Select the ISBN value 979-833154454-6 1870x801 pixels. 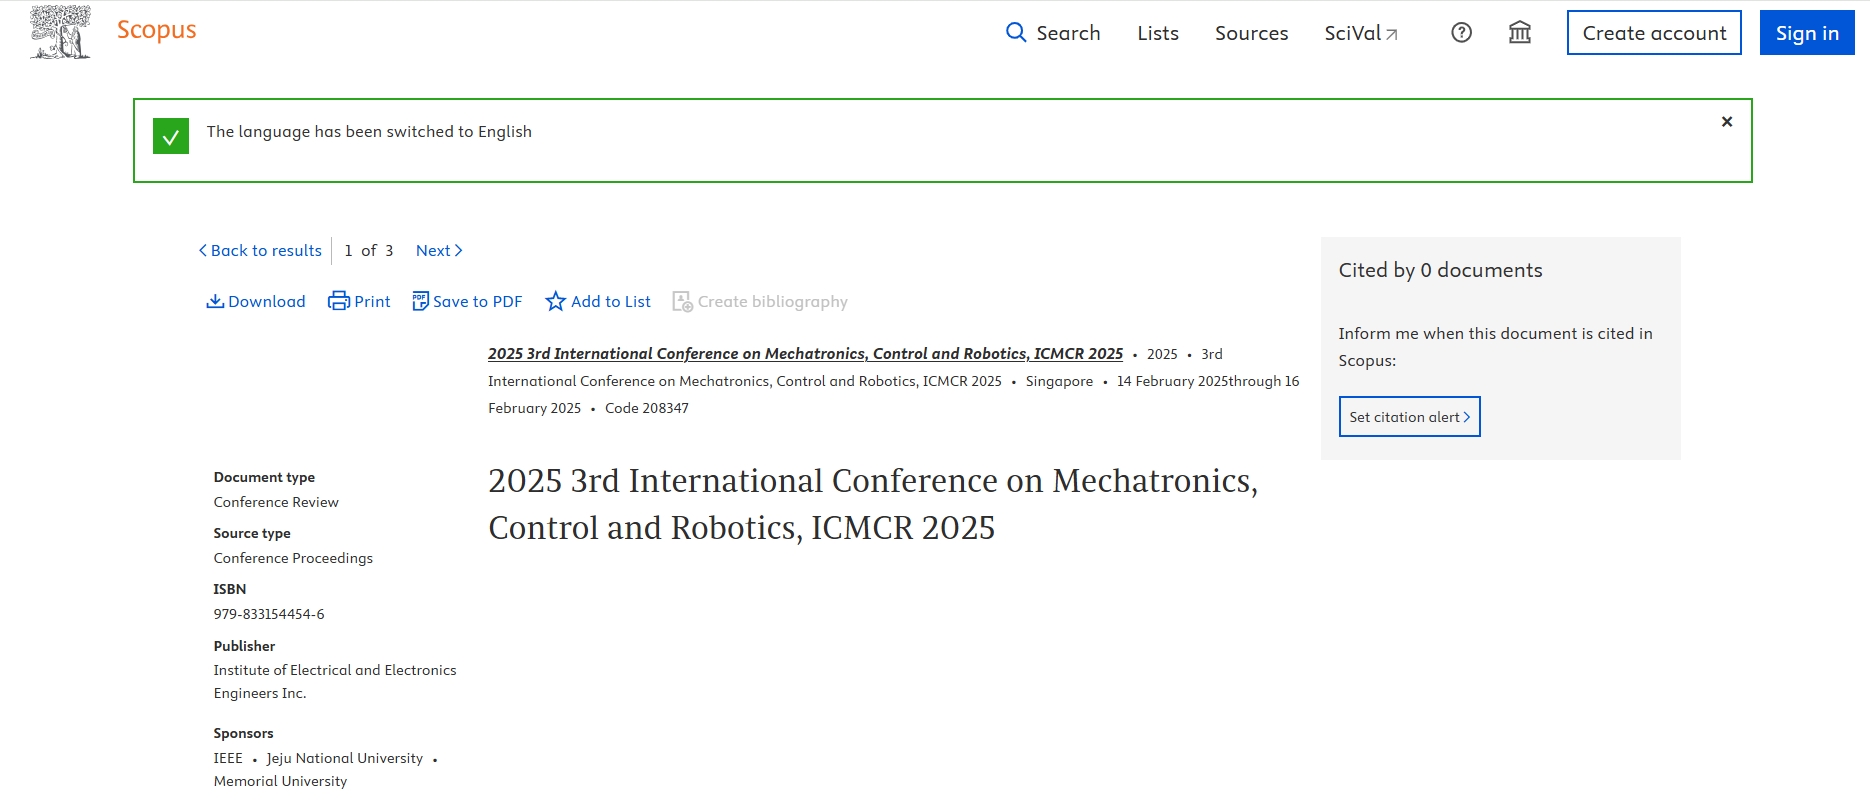269,614
